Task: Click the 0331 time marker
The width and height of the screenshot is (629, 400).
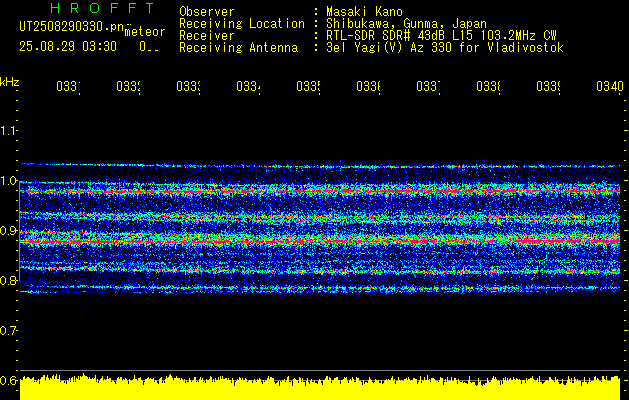Action: [68, 87]
